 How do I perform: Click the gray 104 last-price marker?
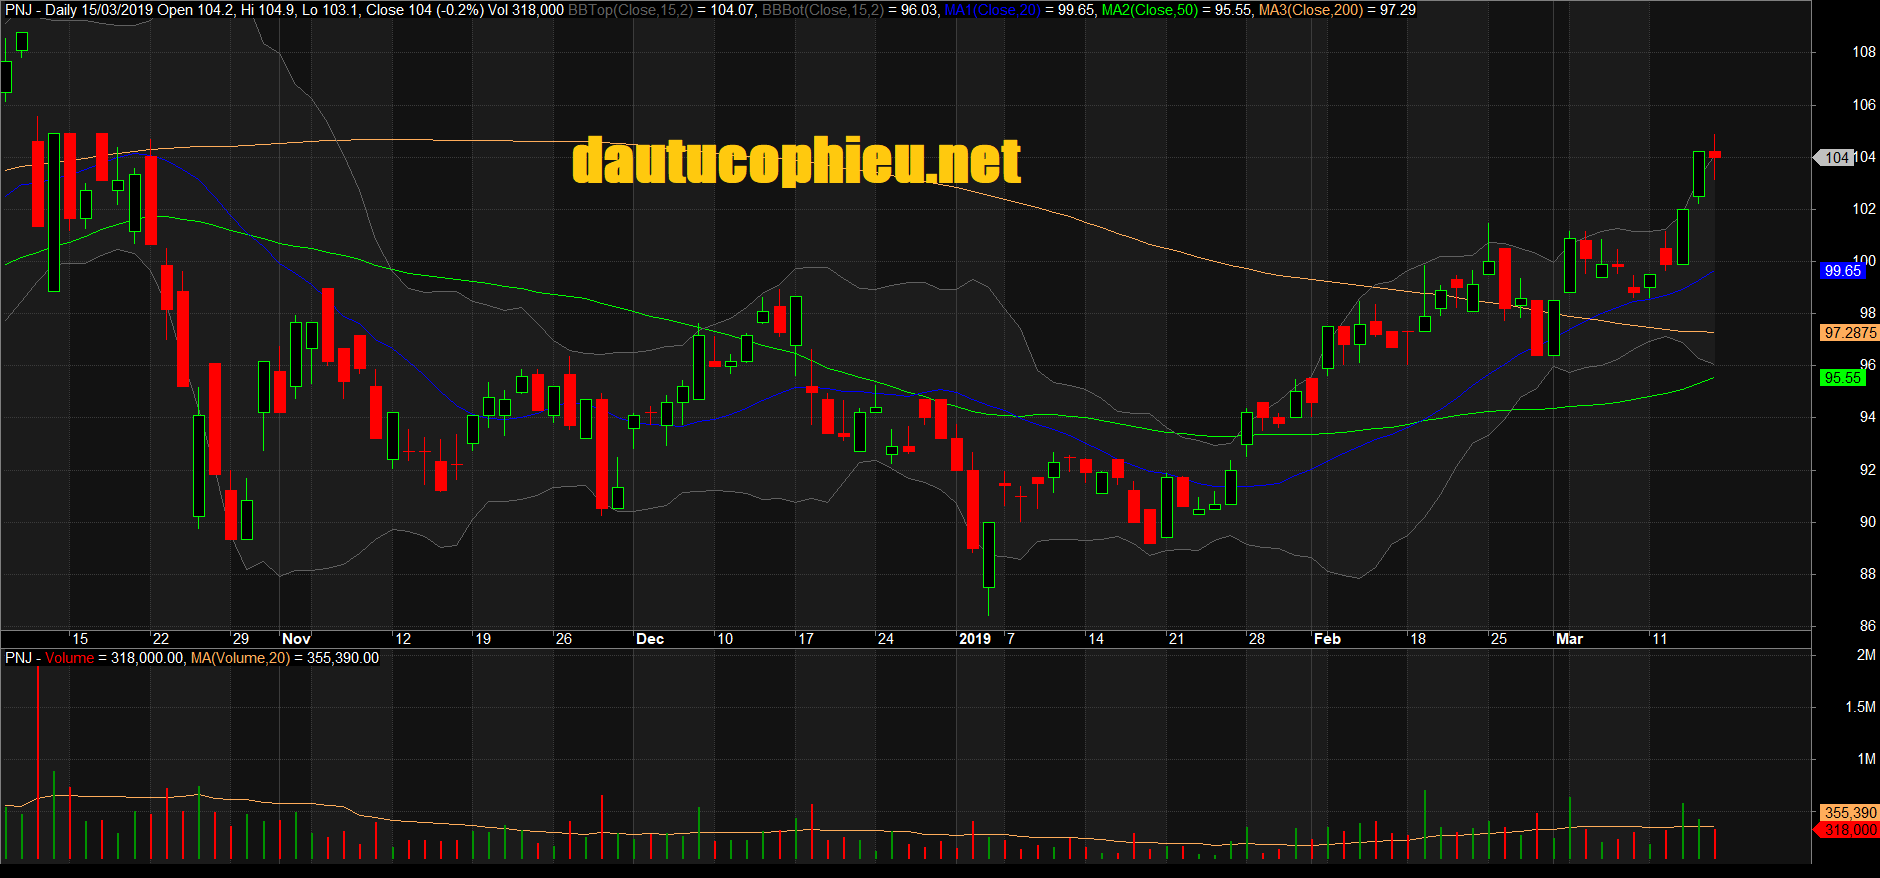pos(1835,158)
